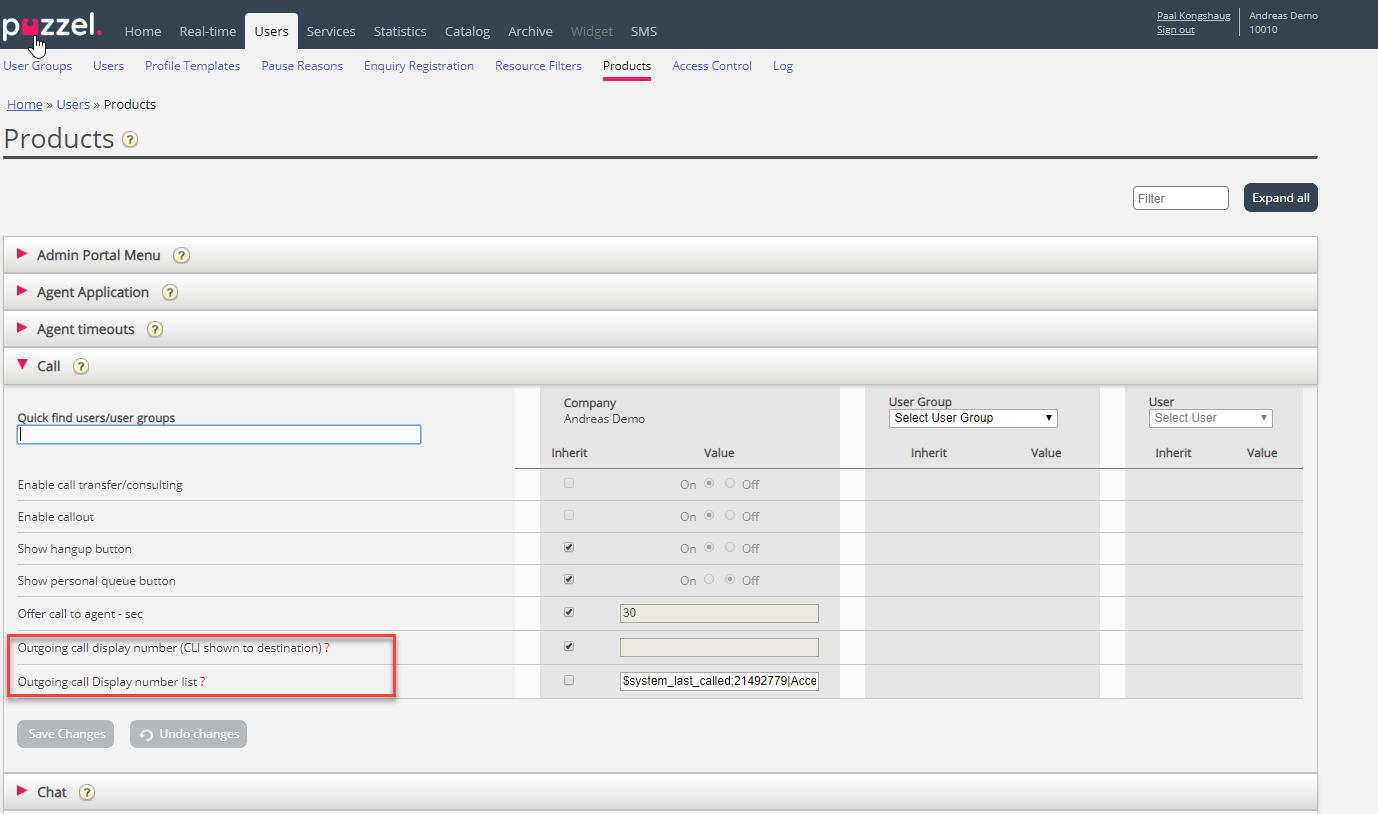Click help icon beside Chat section

tap(87, 792)
